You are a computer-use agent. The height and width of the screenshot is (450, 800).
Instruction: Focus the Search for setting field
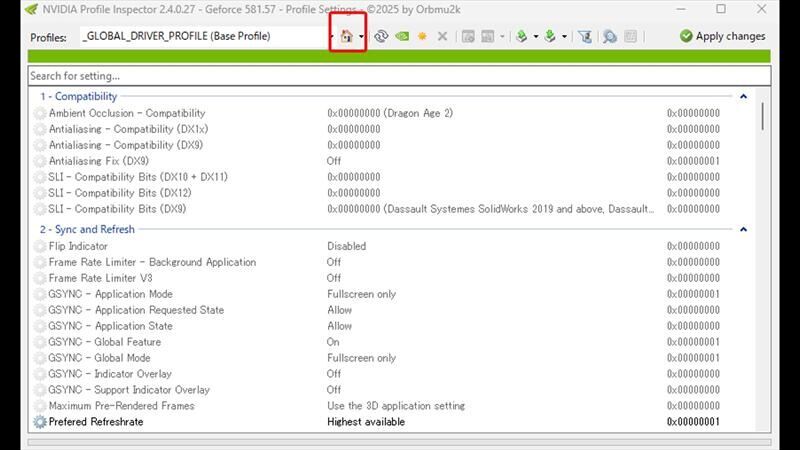pyautogui.click(x=399, y=76)
